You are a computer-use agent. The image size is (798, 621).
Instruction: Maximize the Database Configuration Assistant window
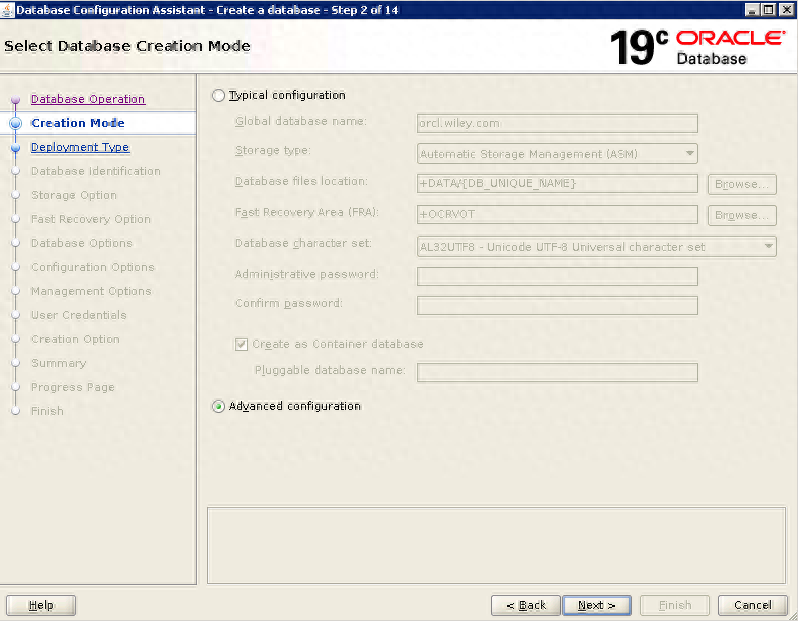tap(770, 9)
